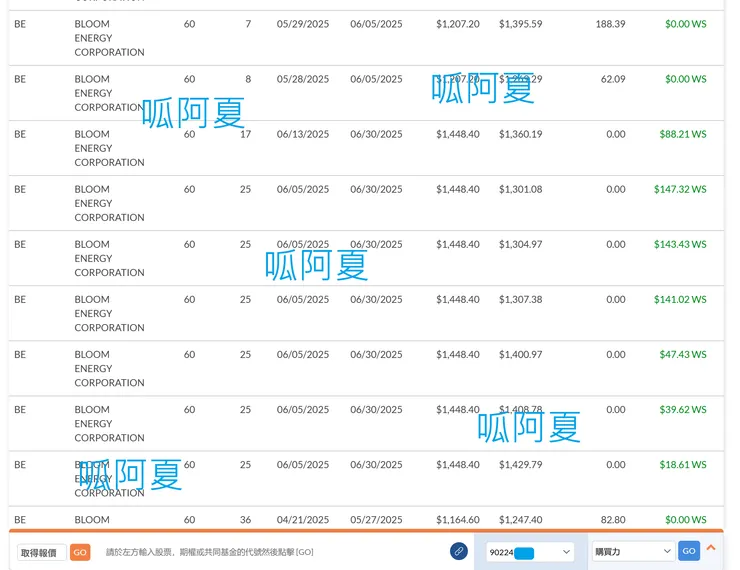Click the green $88.21 WS value
The height and width of the screenshot is (570, 740).
click(x=683, y=134)
